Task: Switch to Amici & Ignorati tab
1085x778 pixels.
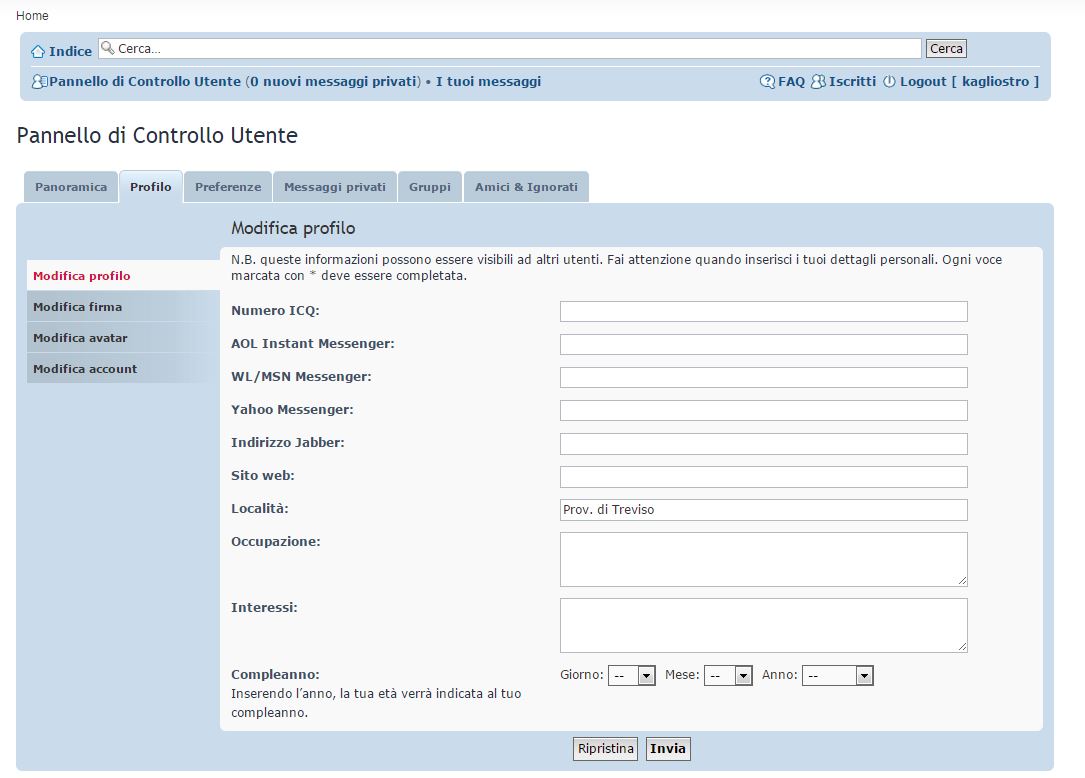Action: pyautogui.click(x=526, y=187)
